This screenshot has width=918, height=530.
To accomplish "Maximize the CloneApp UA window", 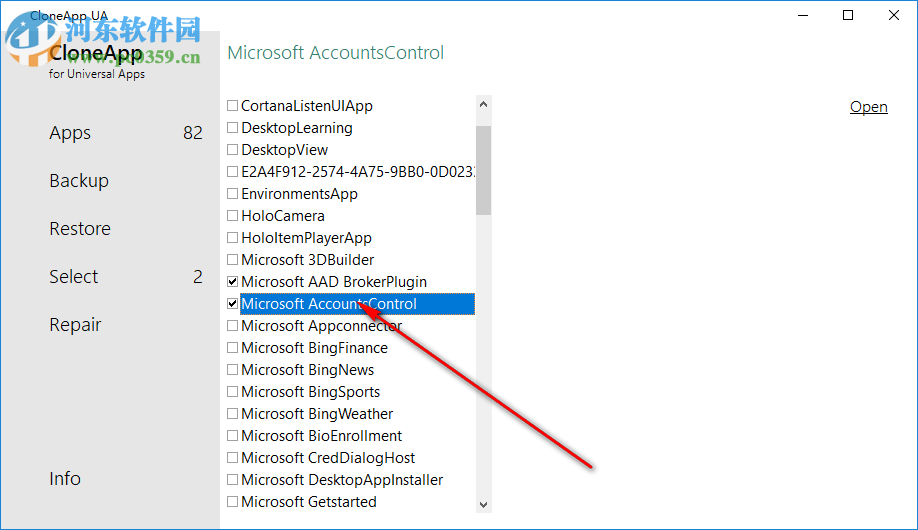I will (x=848, y=15).
